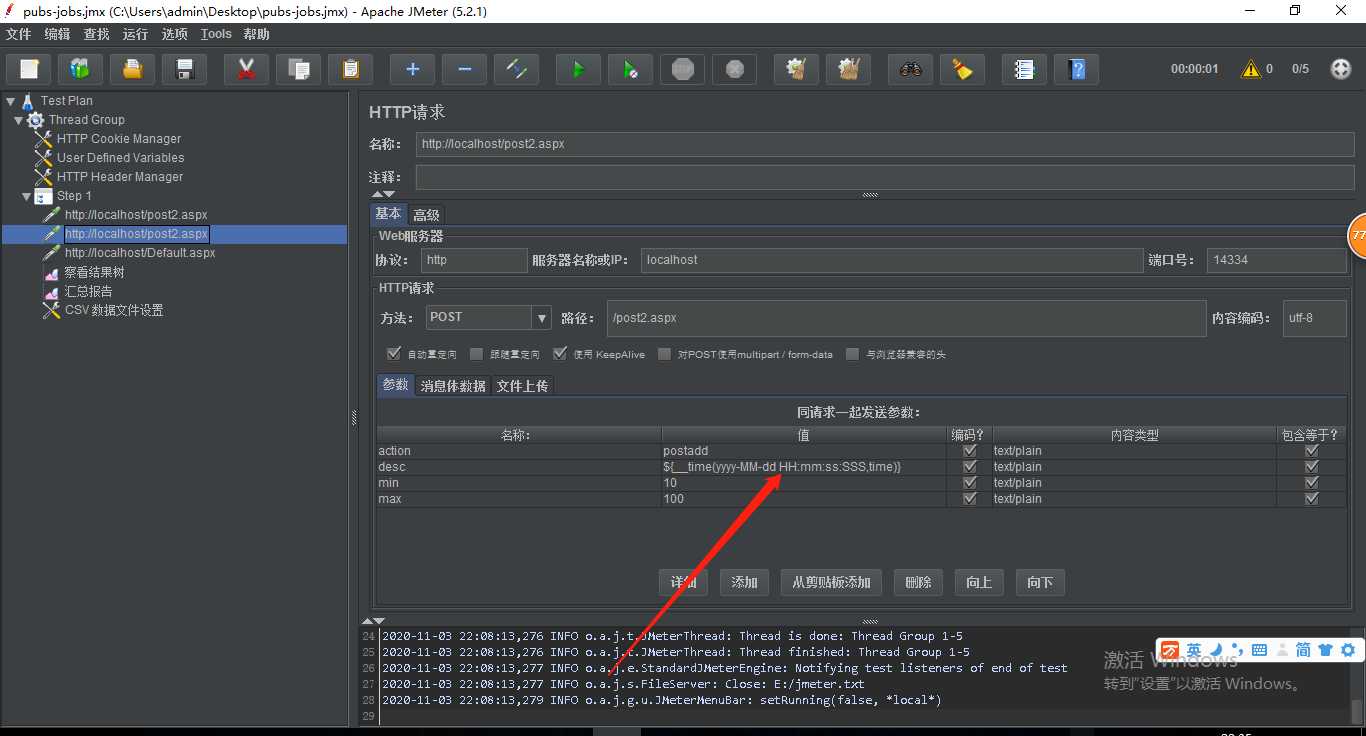Screen dimensions: 1366x736
Task: Click the 删除 button
Action: pos(918,582)
